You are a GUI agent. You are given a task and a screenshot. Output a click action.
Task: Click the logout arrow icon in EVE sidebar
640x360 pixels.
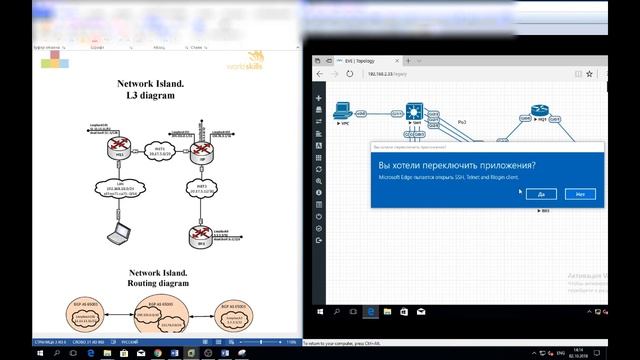(x=319, y=240)
